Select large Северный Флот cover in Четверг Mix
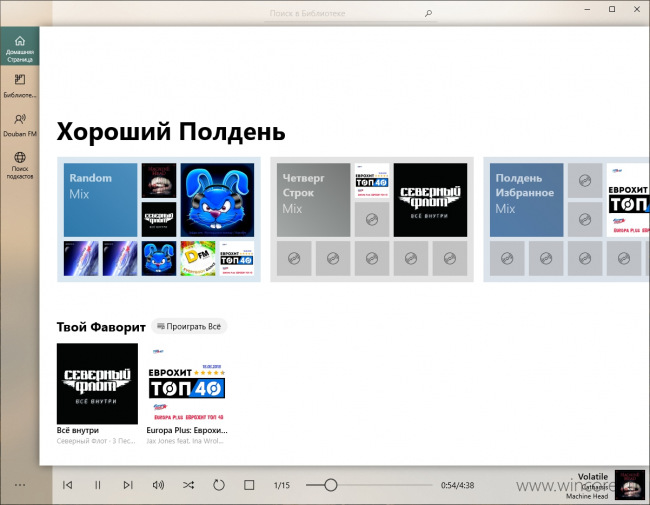The image size is (650, 505). (430, 200)
